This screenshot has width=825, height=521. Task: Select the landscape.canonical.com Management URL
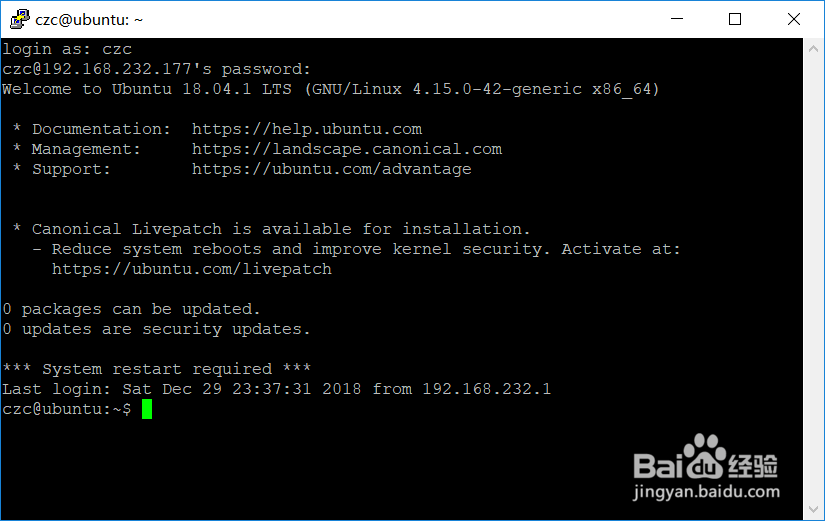tap(346, 149)
